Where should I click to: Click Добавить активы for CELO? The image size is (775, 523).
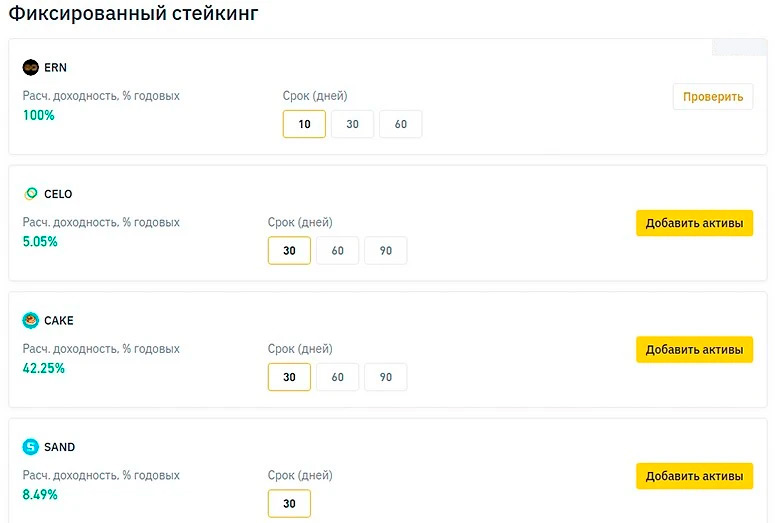694,223
